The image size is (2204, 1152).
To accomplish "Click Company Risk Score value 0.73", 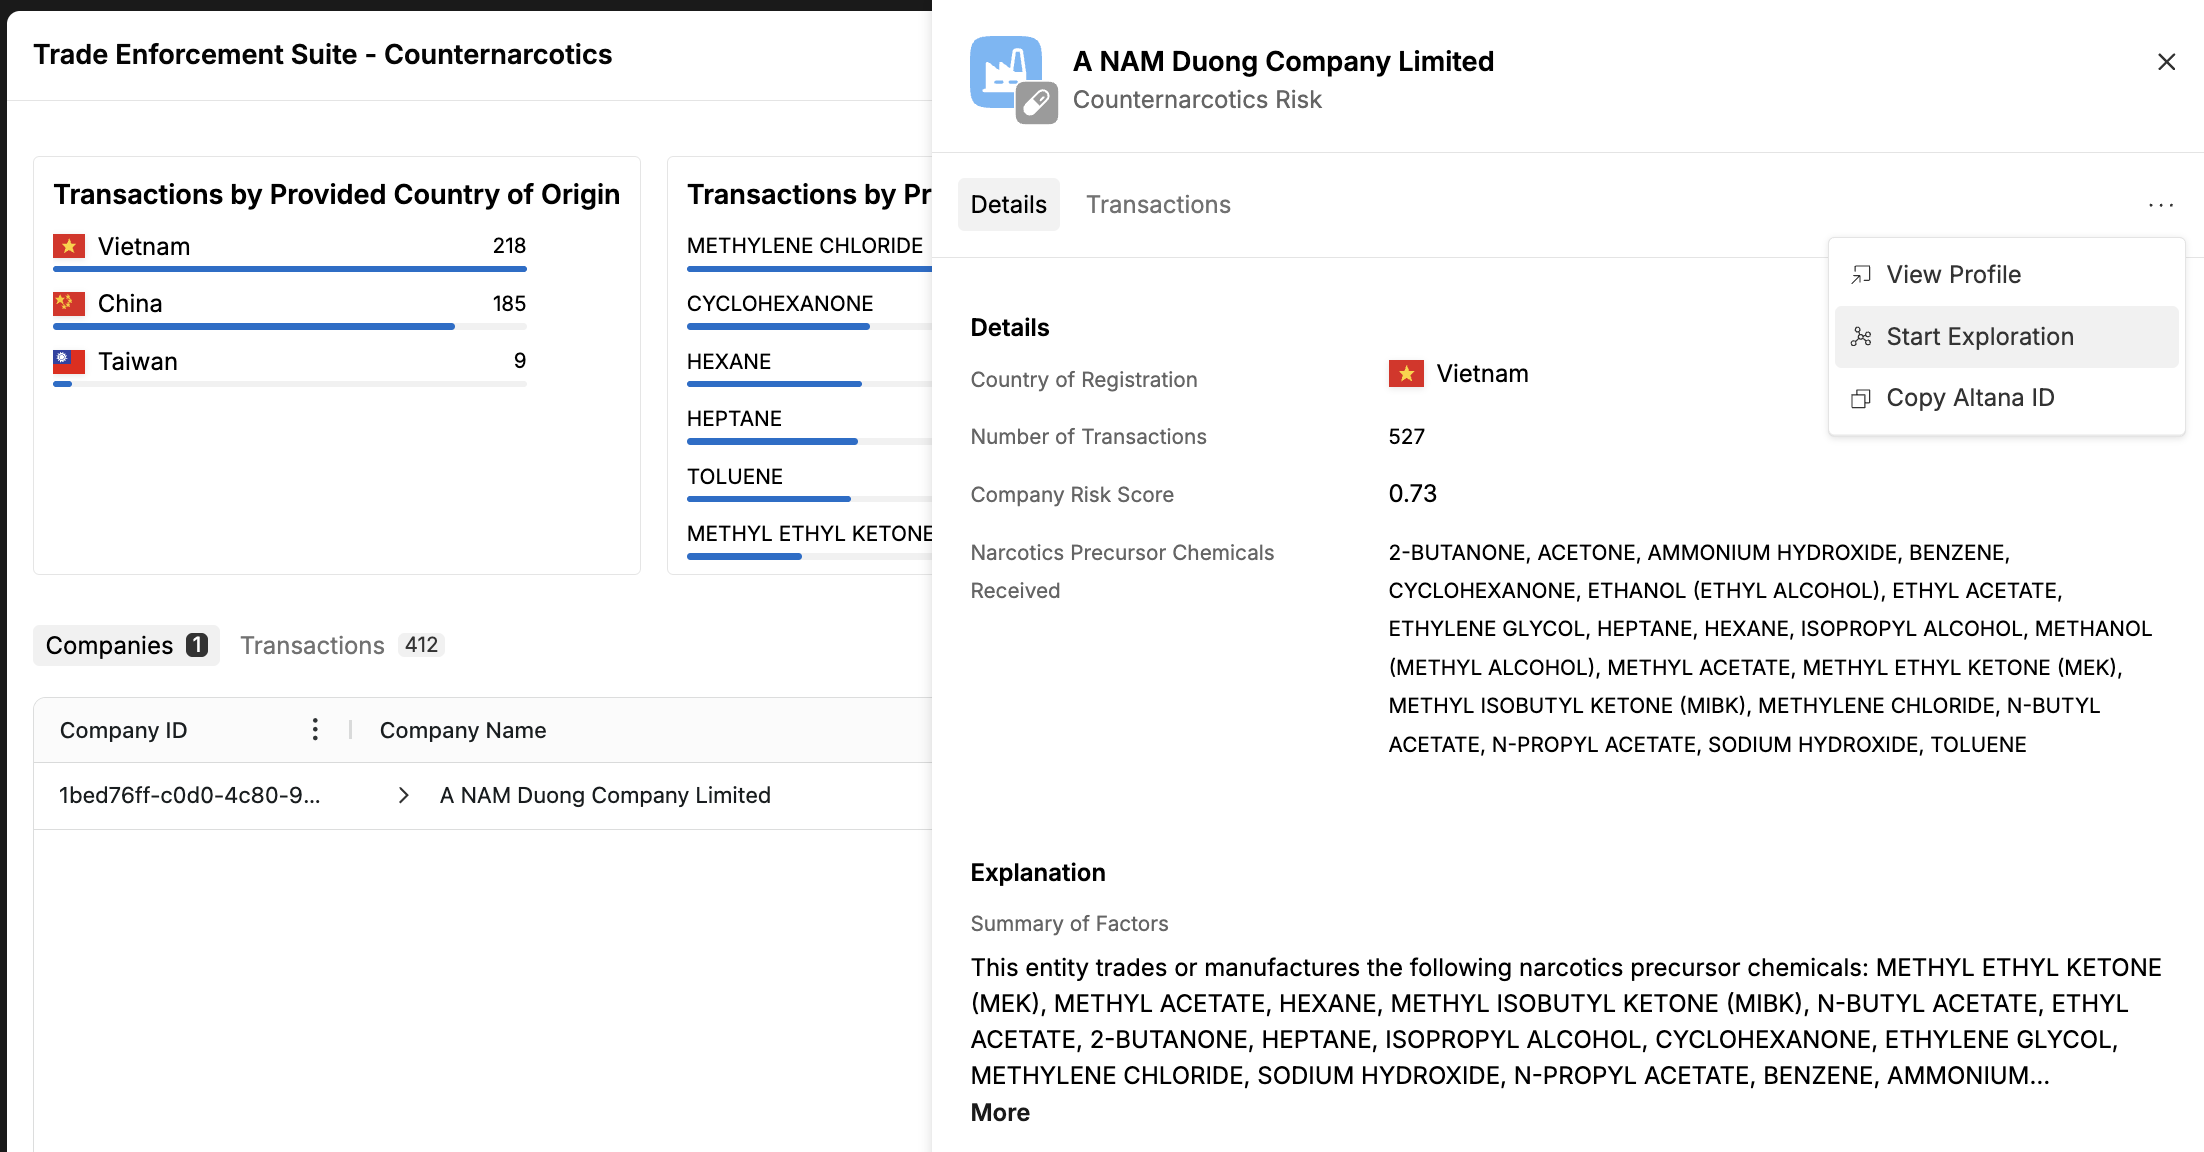I will [1412, 494].
